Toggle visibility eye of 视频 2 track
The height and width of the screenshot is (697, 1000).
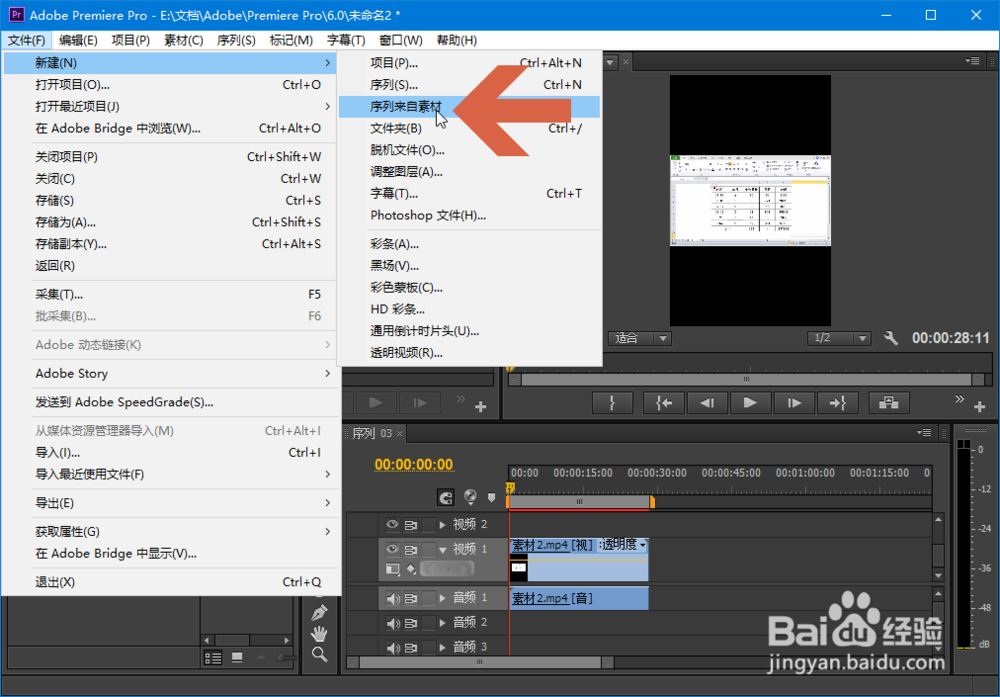(x=392, y=524)
